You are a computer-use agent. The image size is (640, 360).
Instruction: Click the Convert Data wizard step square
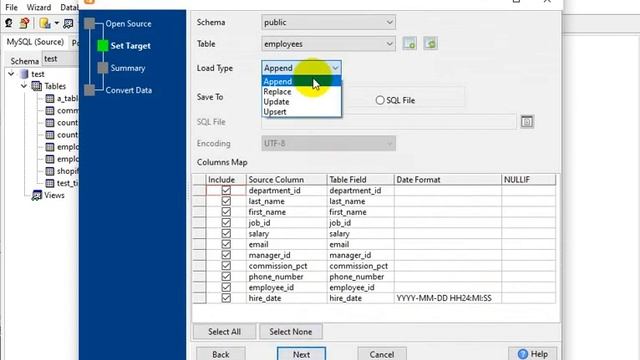point(89,90)
